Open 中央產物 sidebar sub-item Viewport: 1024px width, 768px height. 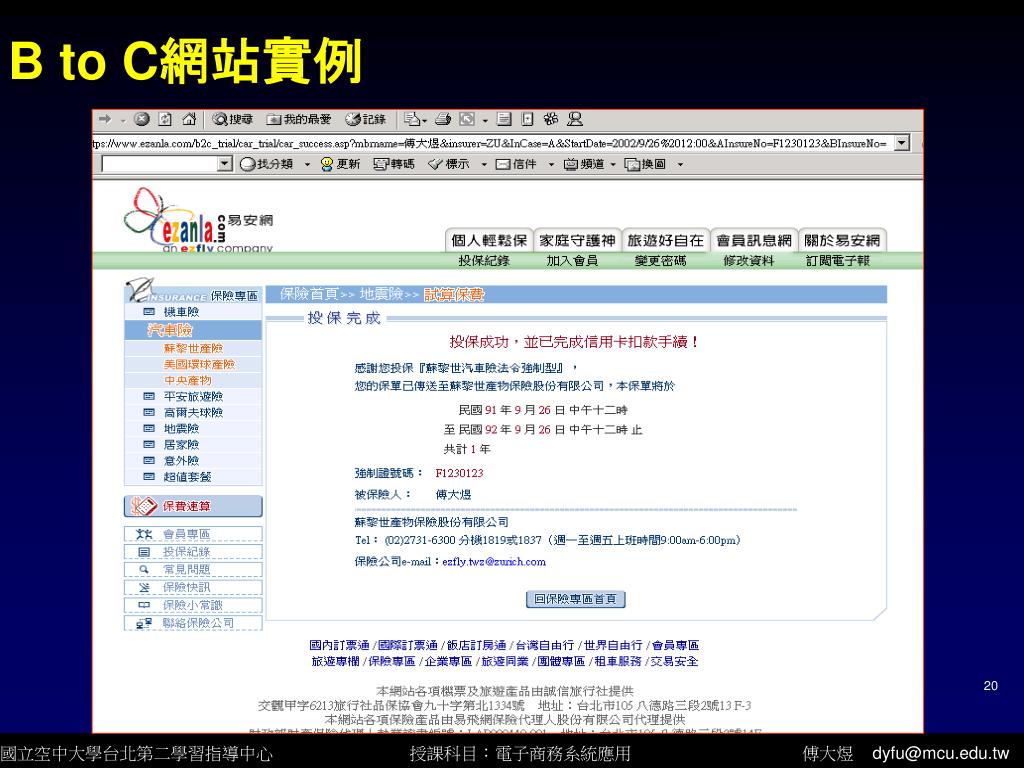pyautogui.click(x=187, y=380)
